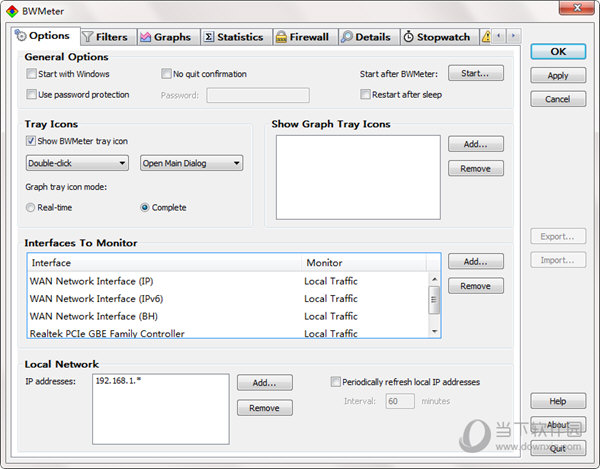The height and width of the screenshot is (469, 600).
Task: Click the Stopwatch tab clock icon
Action: click(x=408, y=37)
